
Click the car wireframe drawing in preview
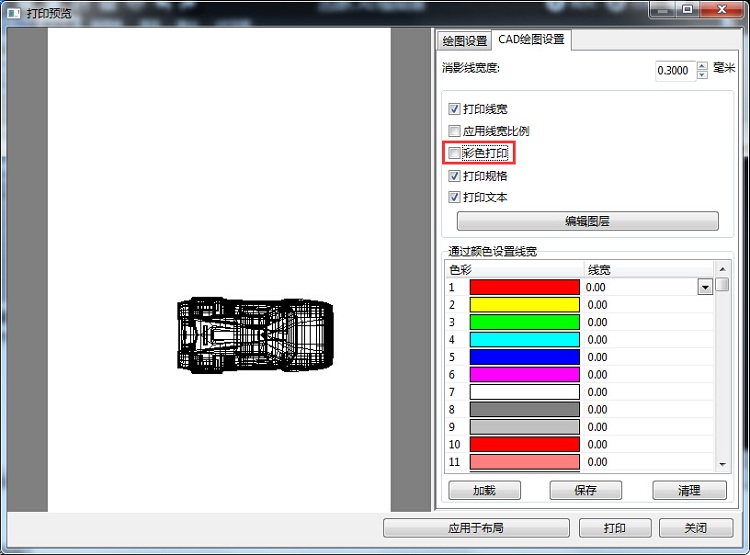(255, 334)
